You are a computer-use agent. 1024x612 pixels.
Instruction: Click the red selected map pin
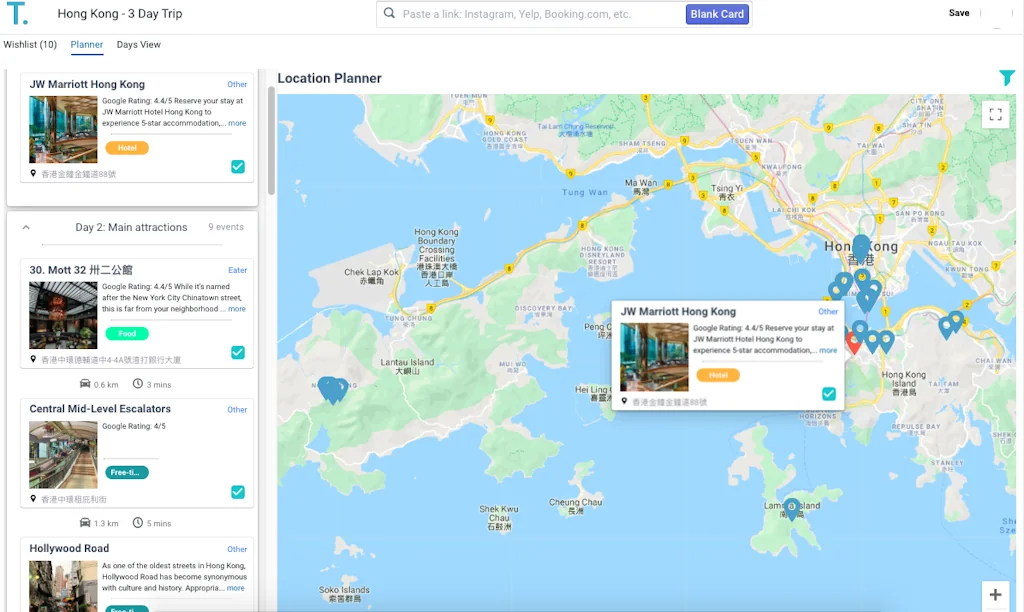click(853, 342)
